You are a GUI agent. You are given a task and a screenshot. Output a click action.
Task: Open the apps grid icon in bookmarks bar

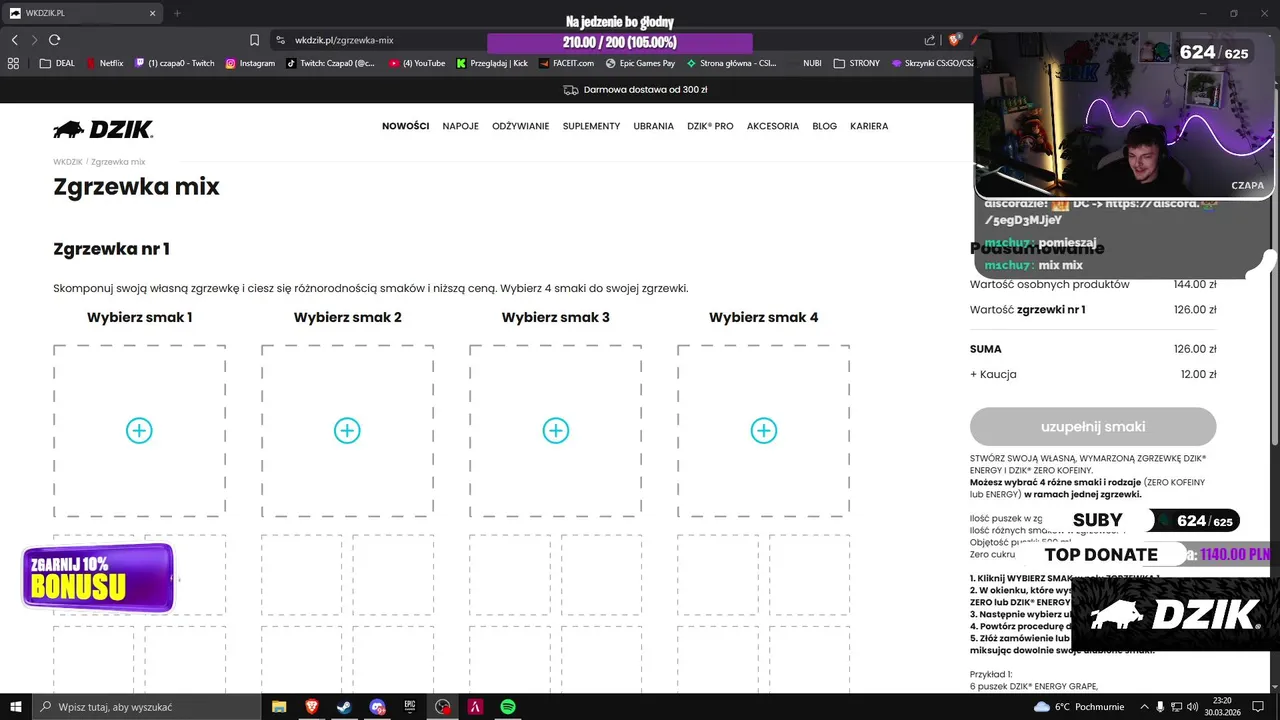[13, 63]
